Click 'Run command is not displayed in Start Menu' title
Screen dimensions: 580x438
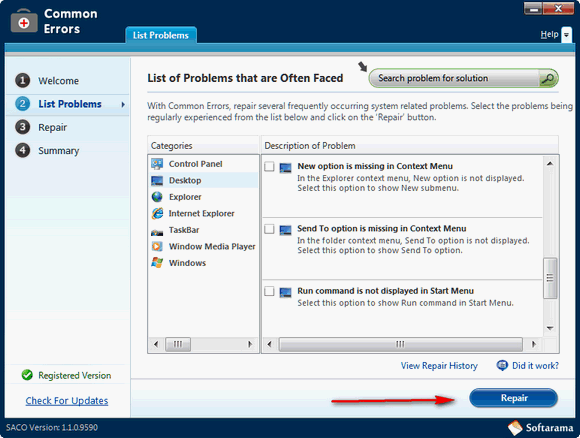pos(385,291)
